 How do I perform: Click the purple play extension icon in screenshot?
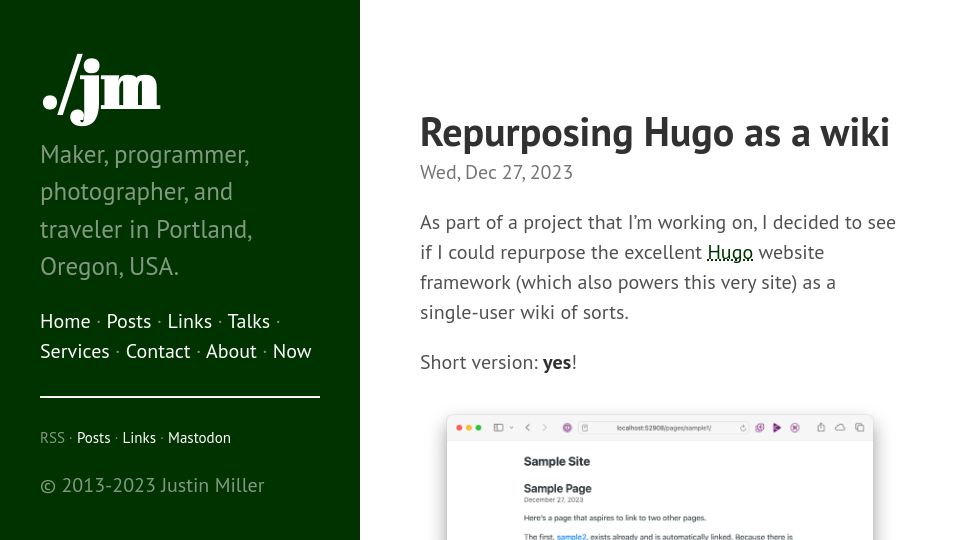[x=777, y=427]
